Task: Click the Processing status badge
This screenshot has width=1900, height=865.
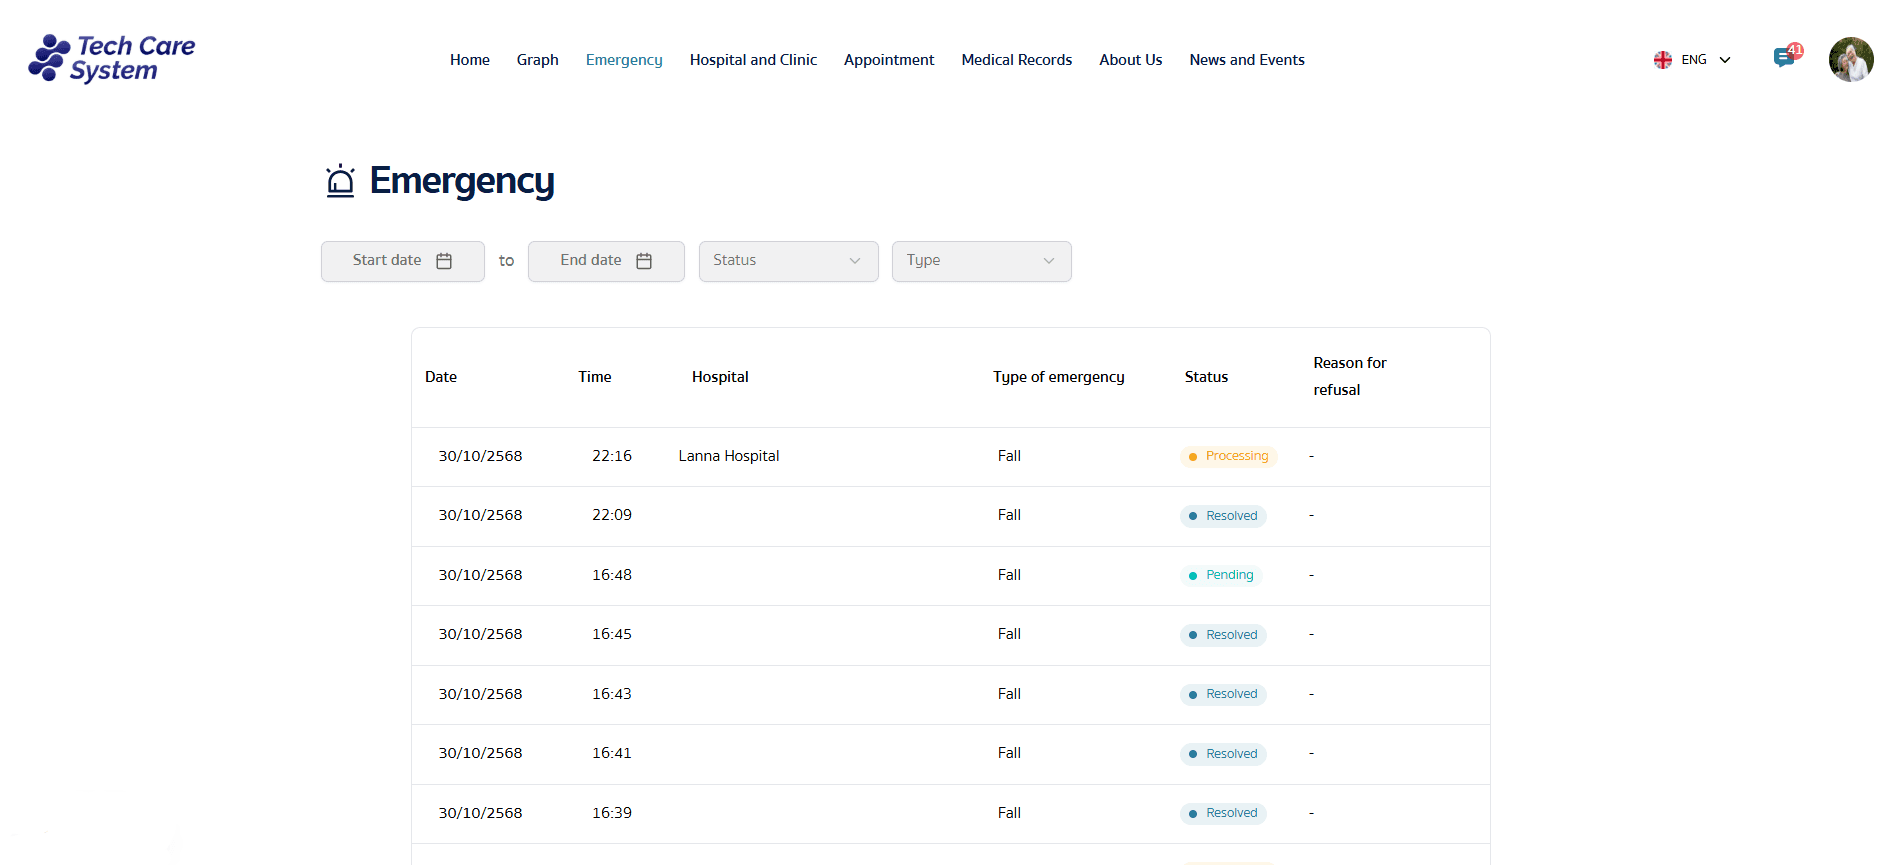Action: point(1228,456)
